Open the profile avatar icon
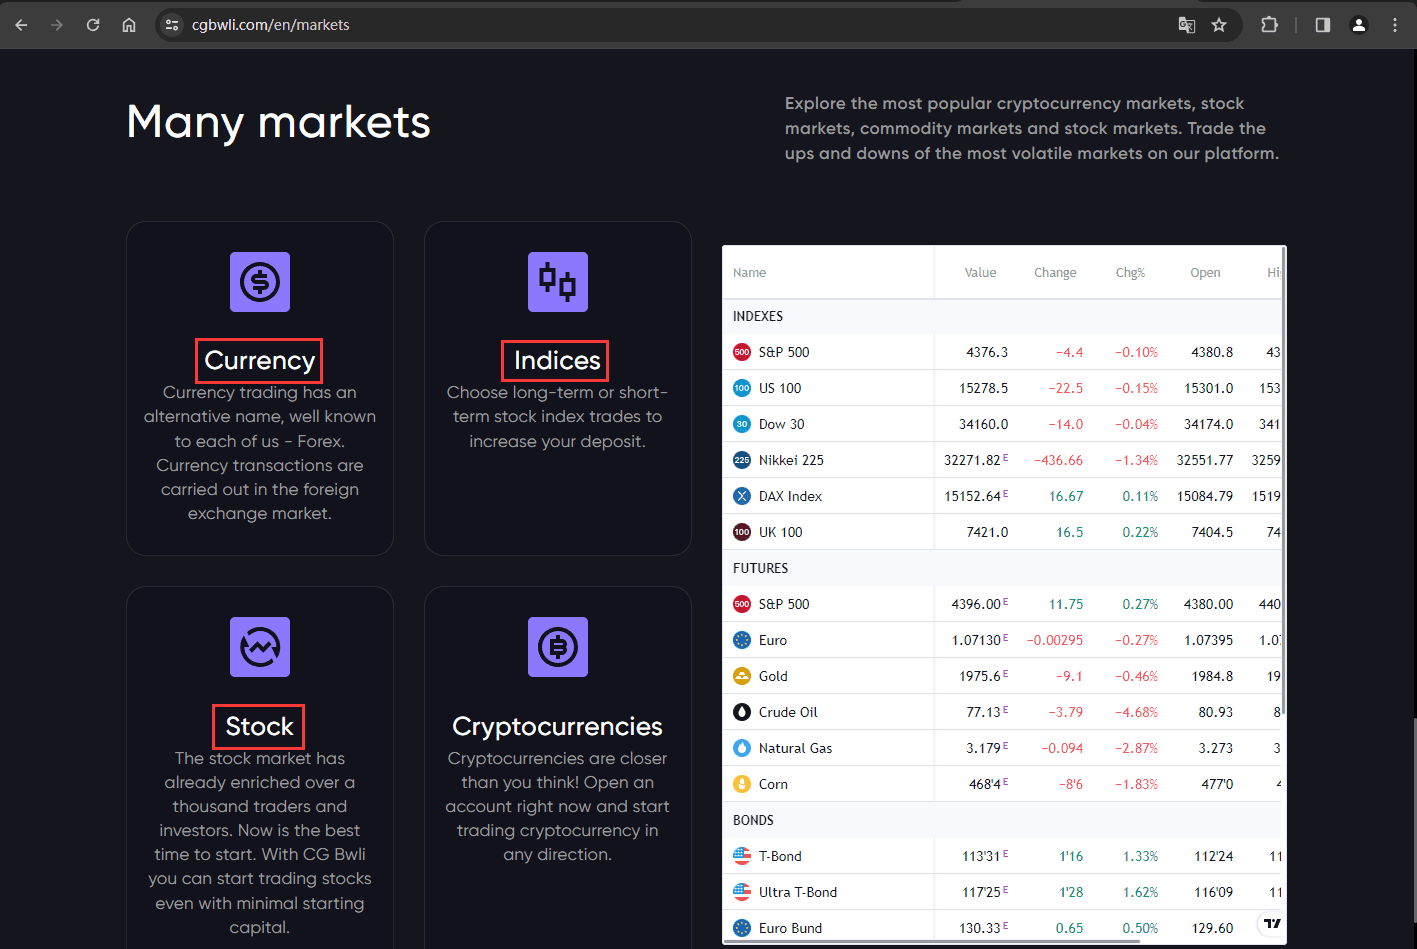The image size is (1417, 949). pos(1359,25)
